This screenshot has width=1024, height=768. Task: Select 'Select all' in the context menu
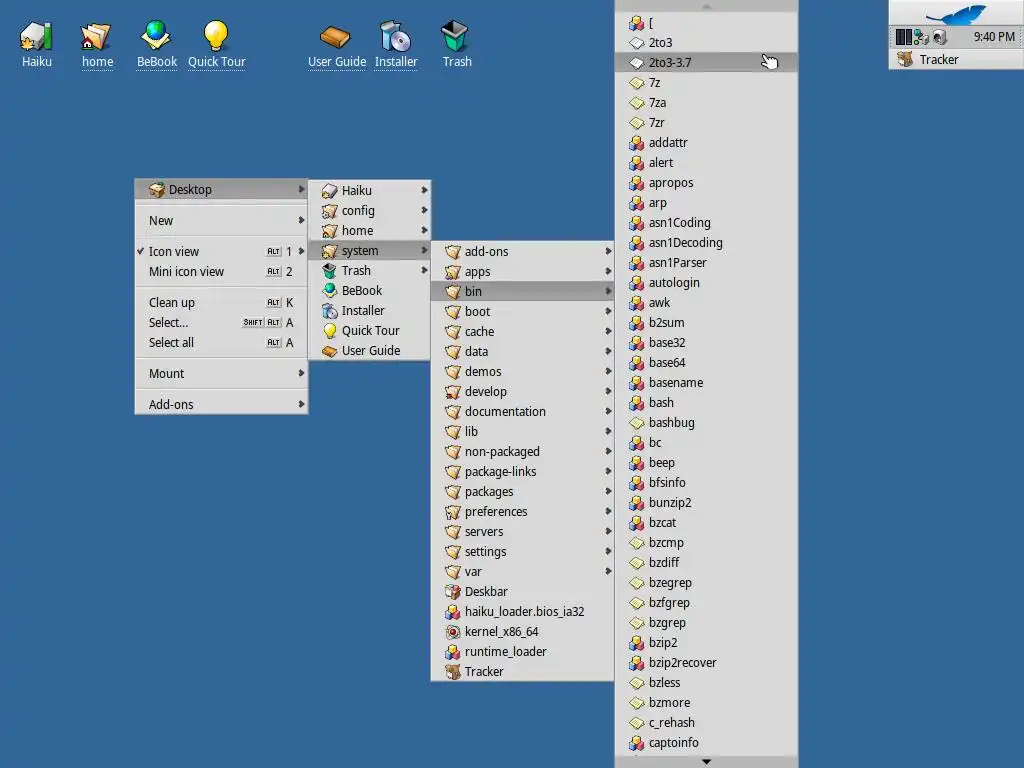[221, 342]
